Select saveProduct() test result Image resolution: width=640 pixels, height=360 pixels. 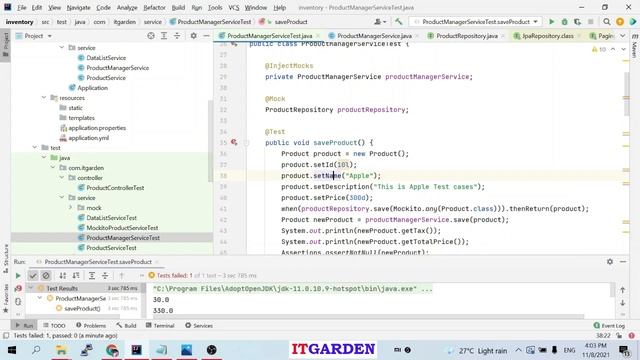[82, 308]
